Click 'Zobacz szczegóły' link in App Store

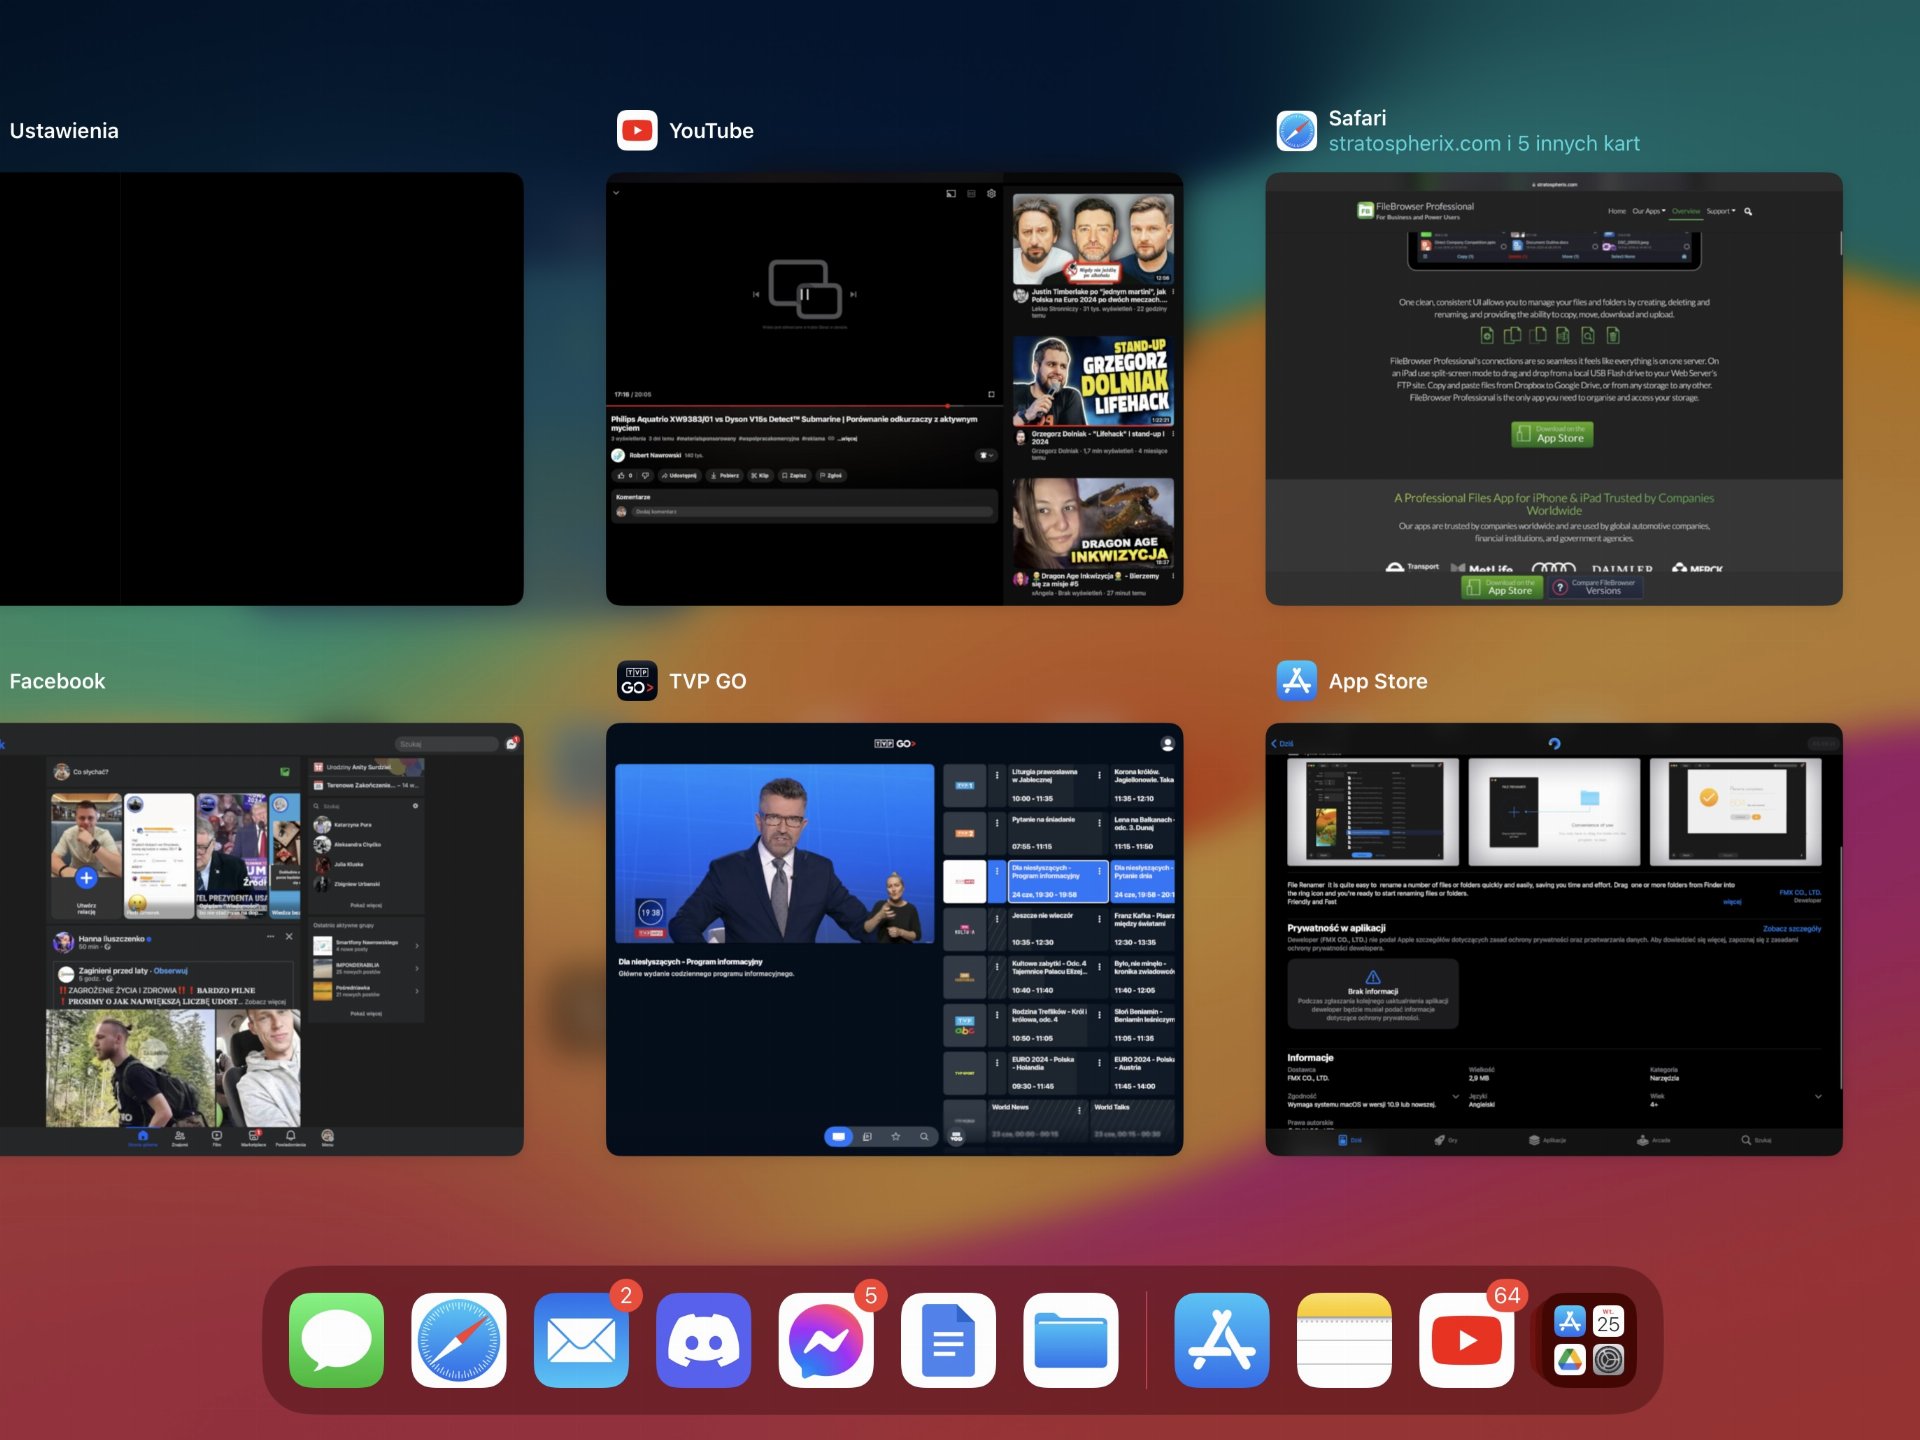click(x=1792, y=929)
